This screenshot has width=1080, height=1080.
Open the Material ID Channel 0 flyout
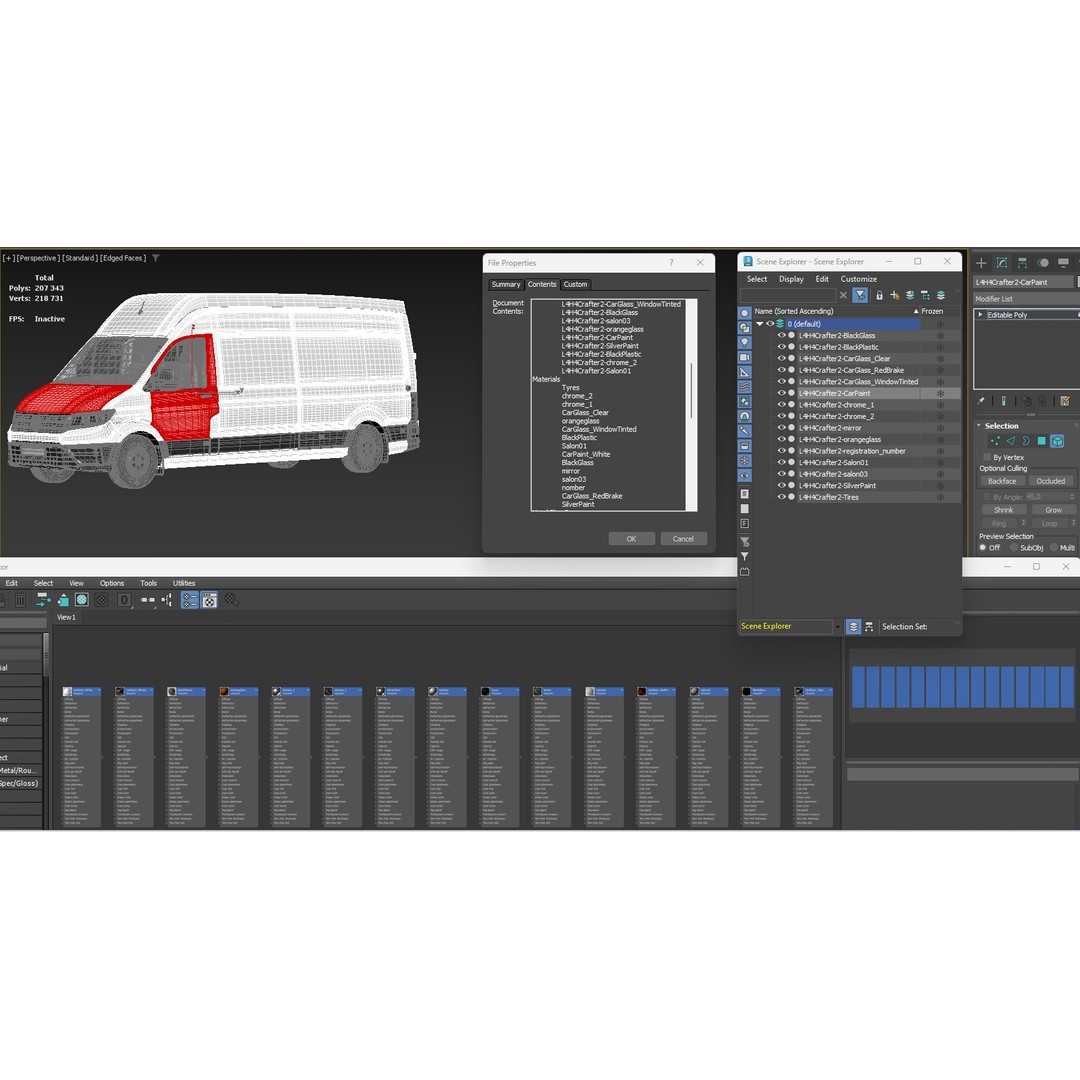coord(123,600)
